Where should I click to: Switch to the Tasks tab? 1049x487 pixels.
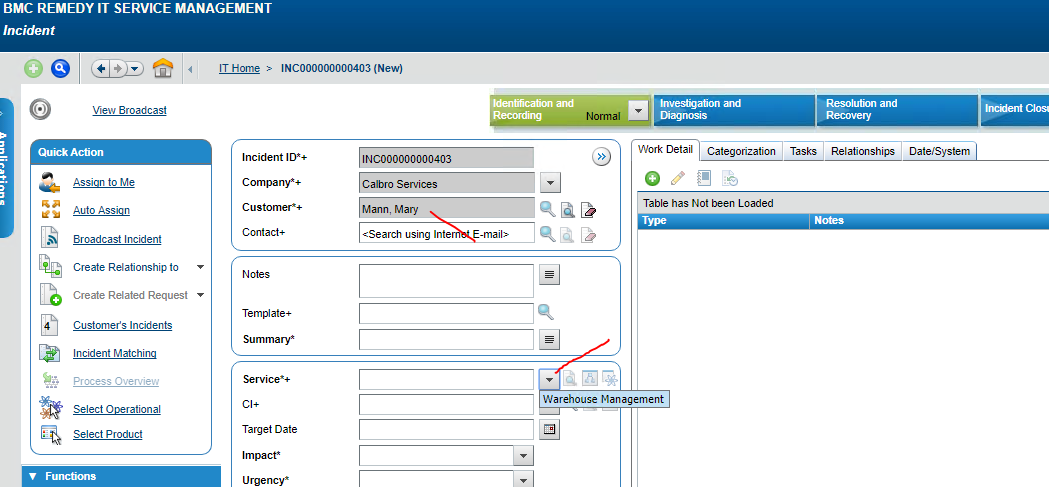point(803,151)
